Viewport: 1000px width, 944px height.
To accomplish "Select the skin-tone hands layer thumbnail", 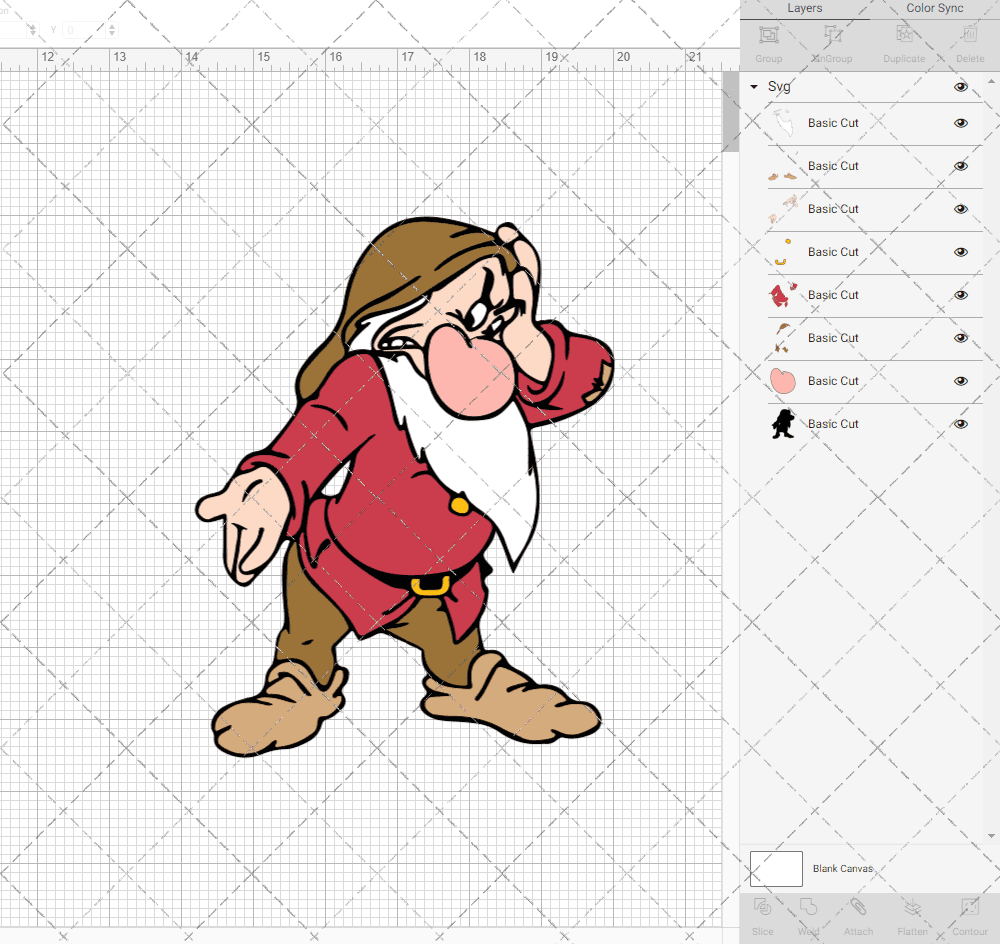I will pyautogui.click(x=783, y=209).
